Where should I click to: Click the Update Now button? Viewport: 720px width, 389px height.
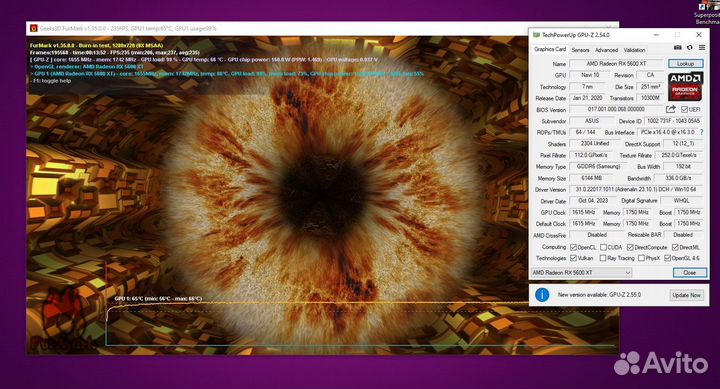686,295
